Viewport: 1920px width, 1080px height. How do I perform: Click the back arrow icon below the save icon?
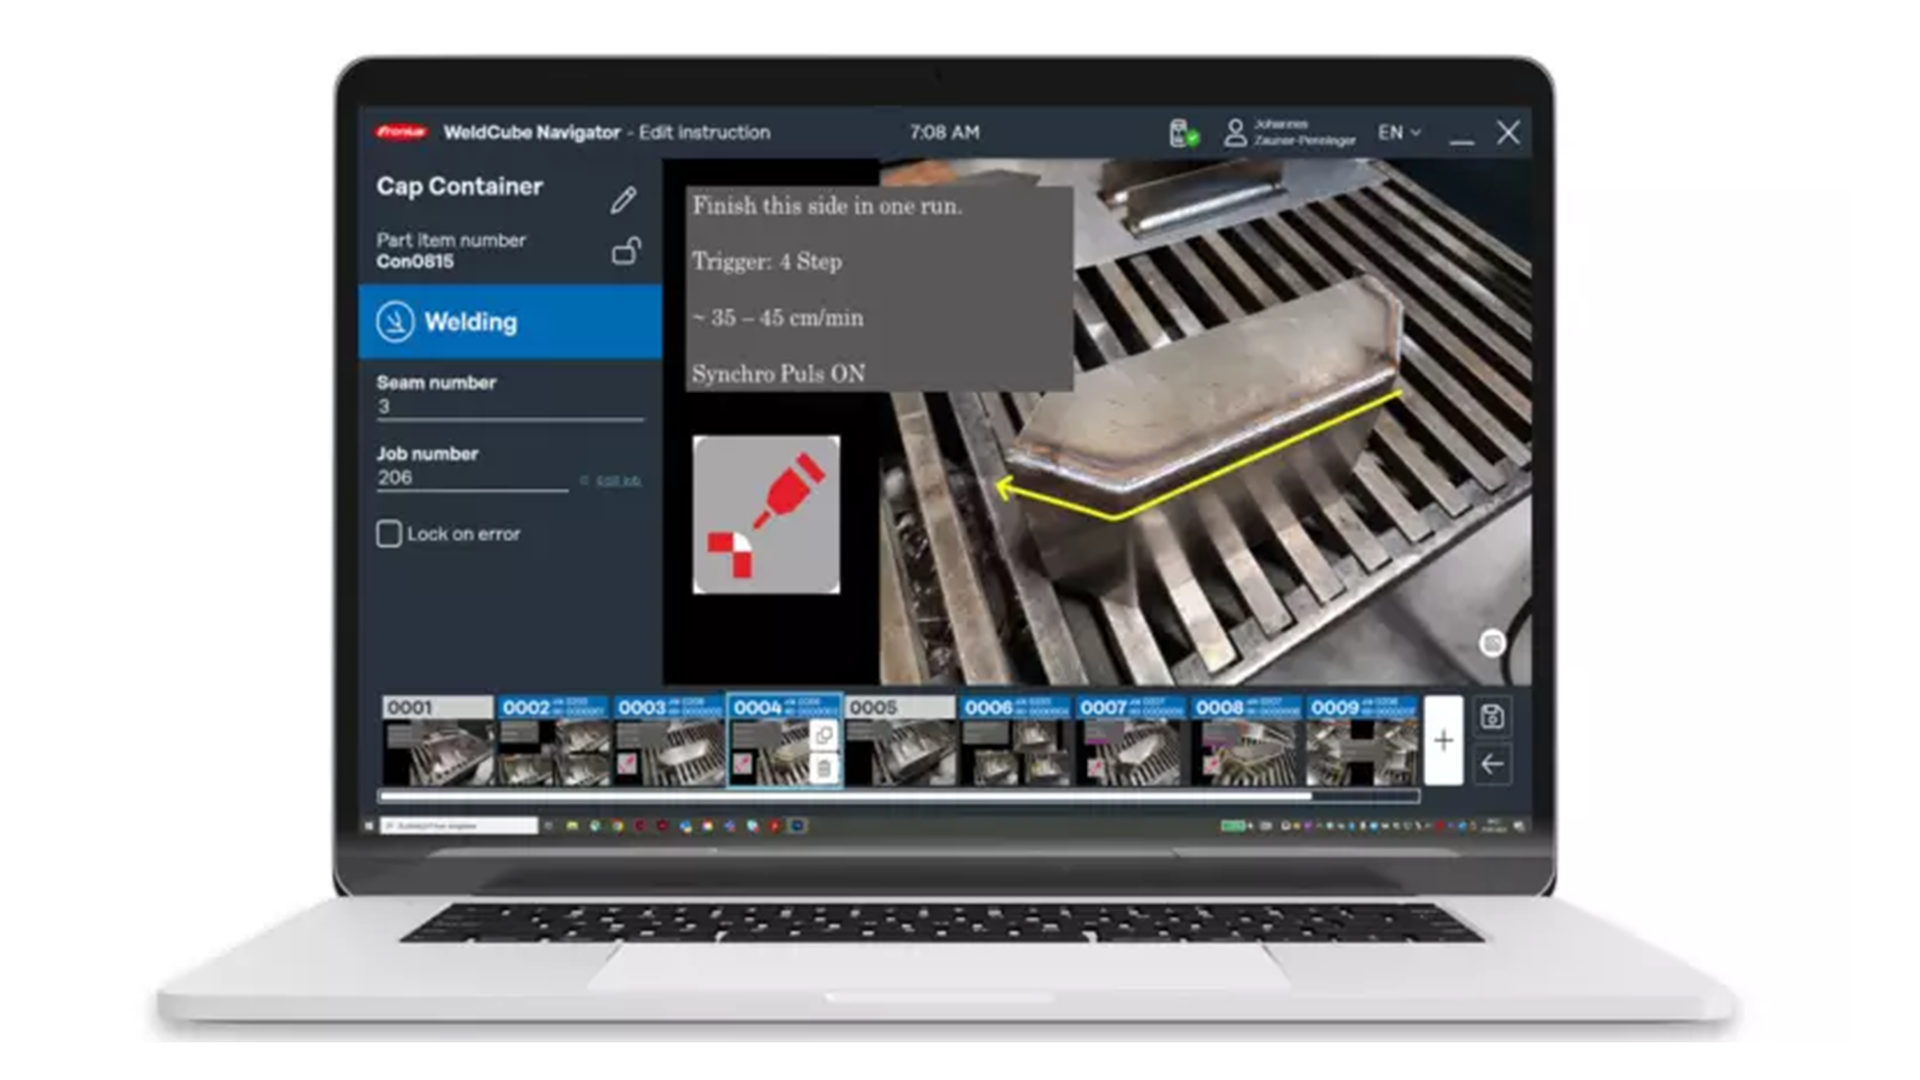pyautogui.click(x=1491, y=766)
